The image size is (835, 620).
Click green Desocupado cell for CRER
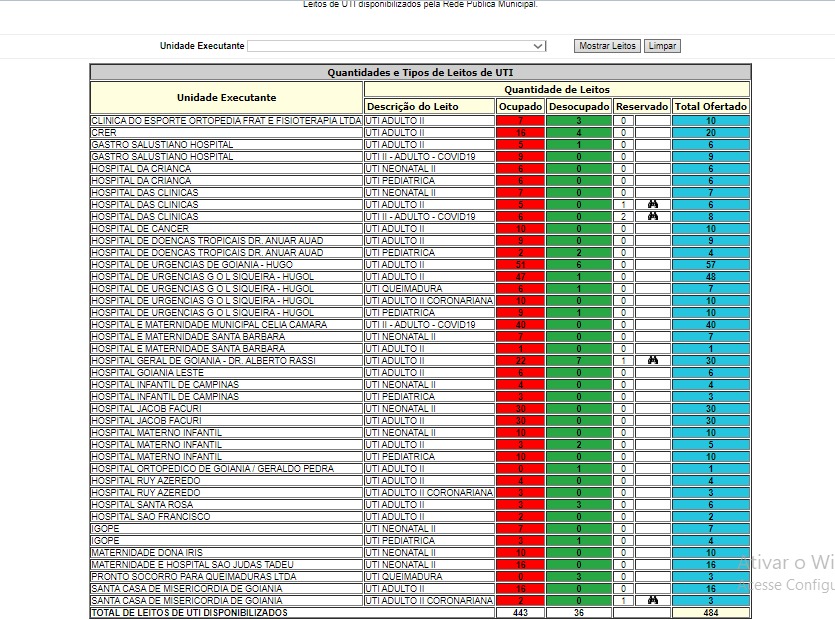(578, 133)
